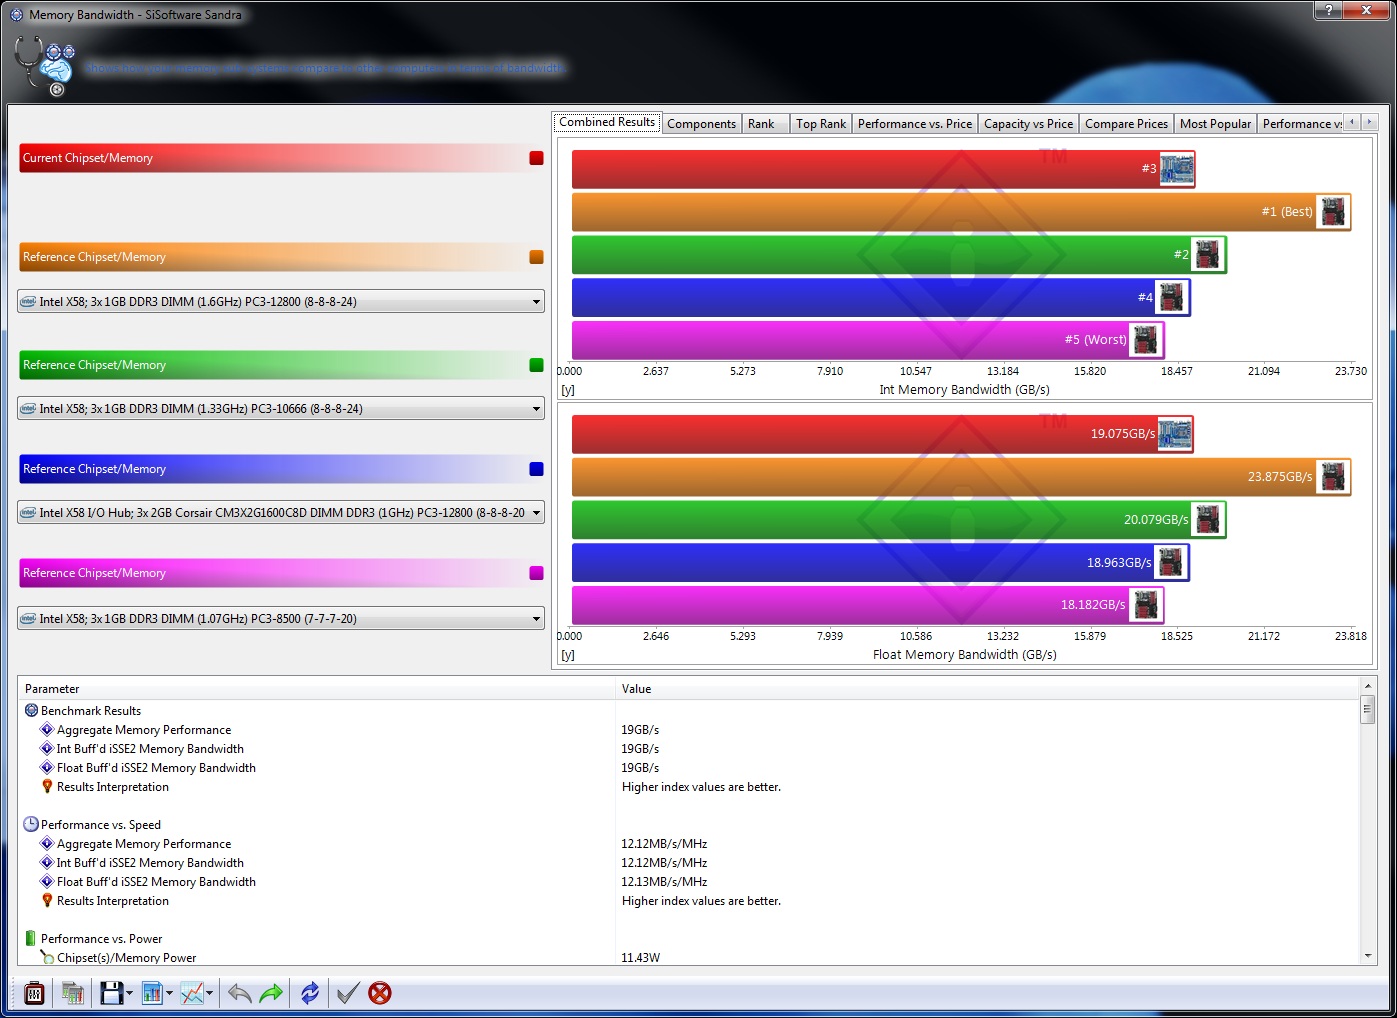Image resolution: width=1397 pixels, height=1018 pixels.
Task: Click blue Reference Chipset/Memory color swatch
Action: tap(536, 469)
